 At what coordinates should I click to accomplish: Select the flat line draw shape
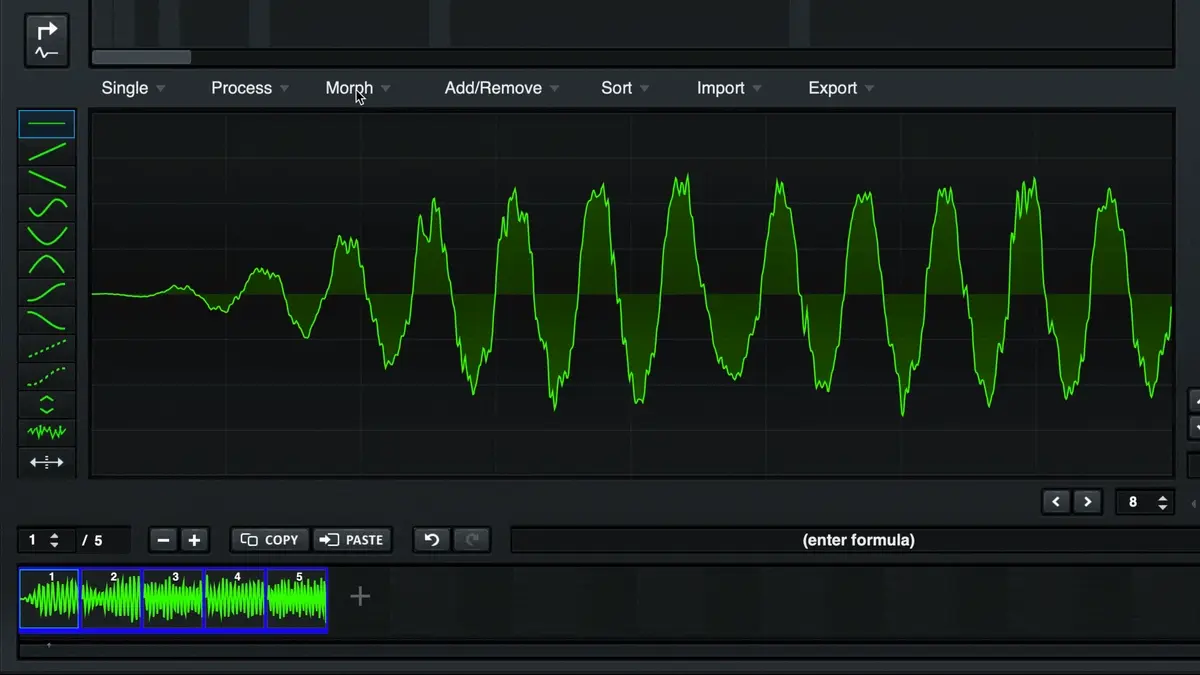(x=47, y=124)
